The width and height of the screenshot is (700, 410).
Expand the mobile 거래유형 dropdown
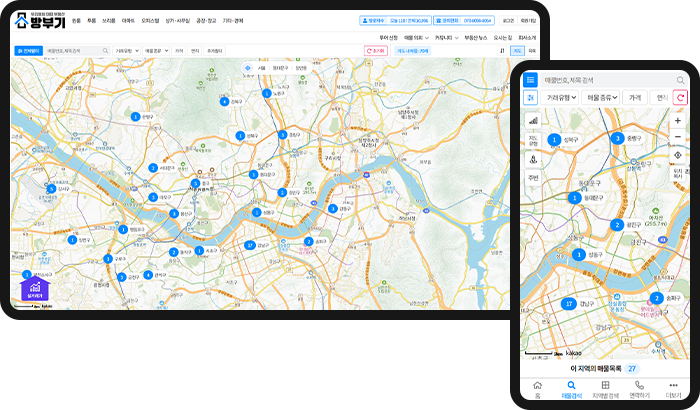(561, 98)
